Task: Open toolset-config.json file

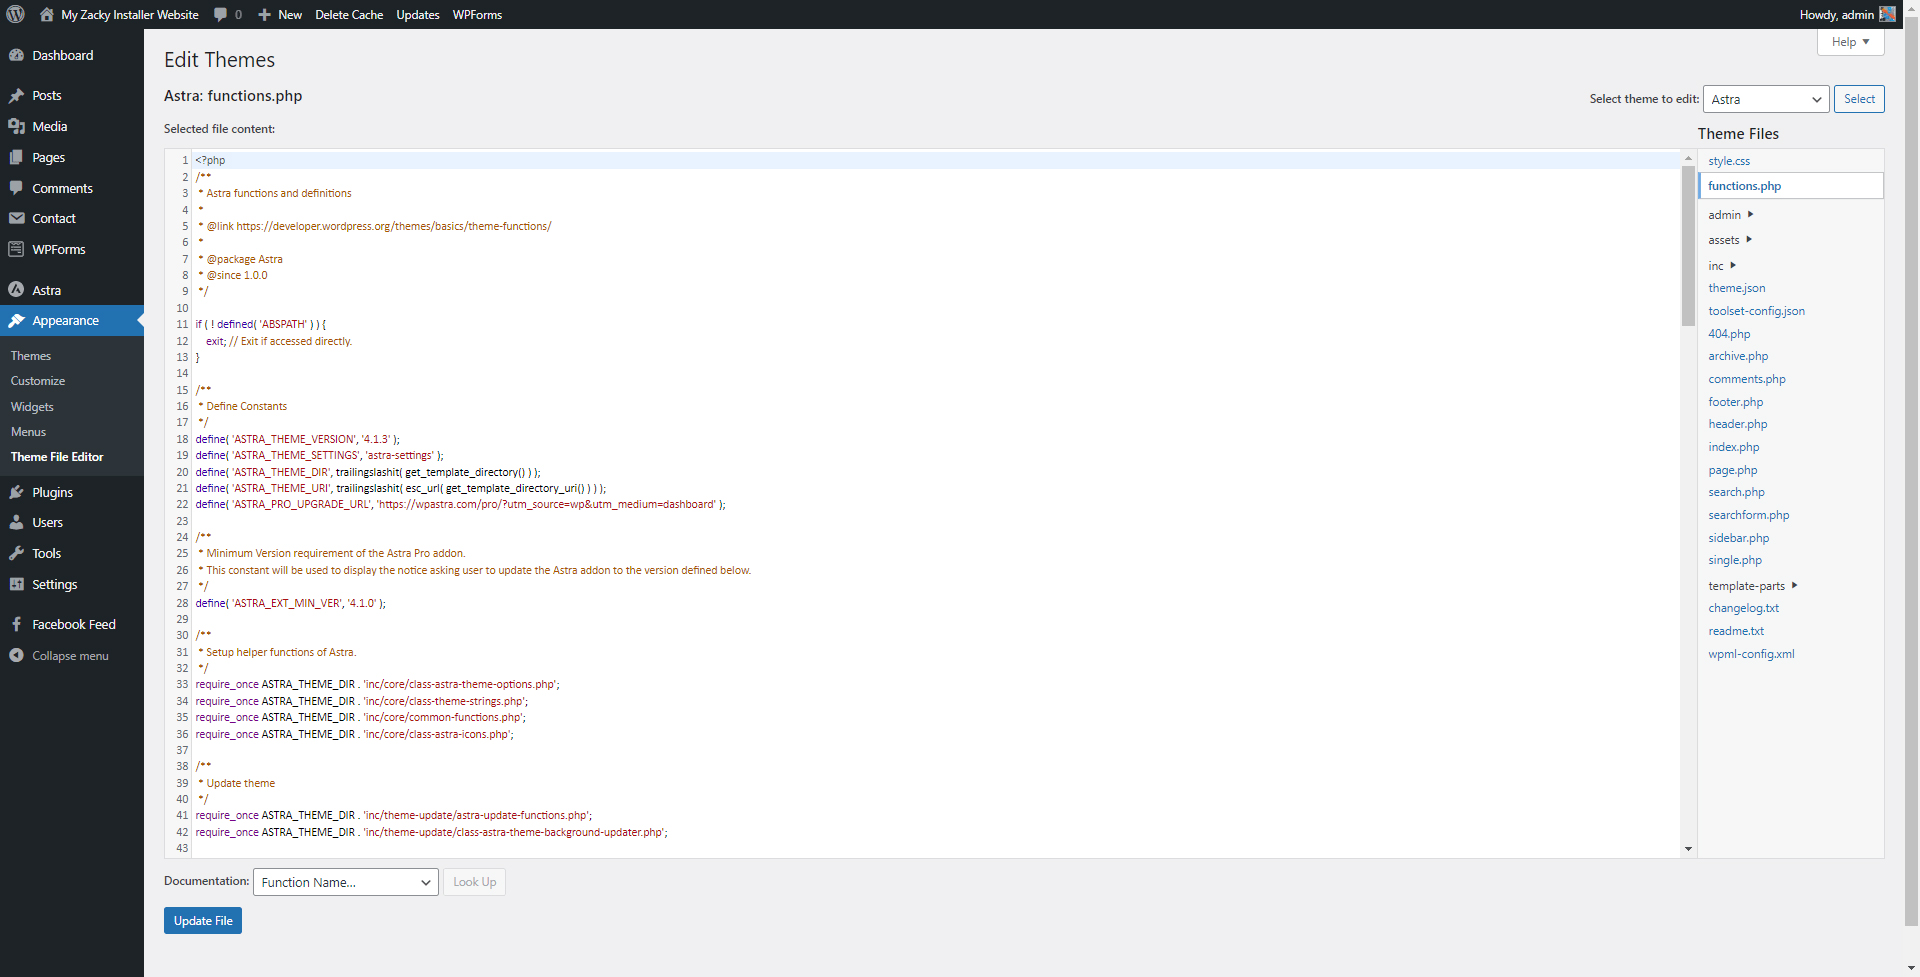Action: [x=1756, y=311]
